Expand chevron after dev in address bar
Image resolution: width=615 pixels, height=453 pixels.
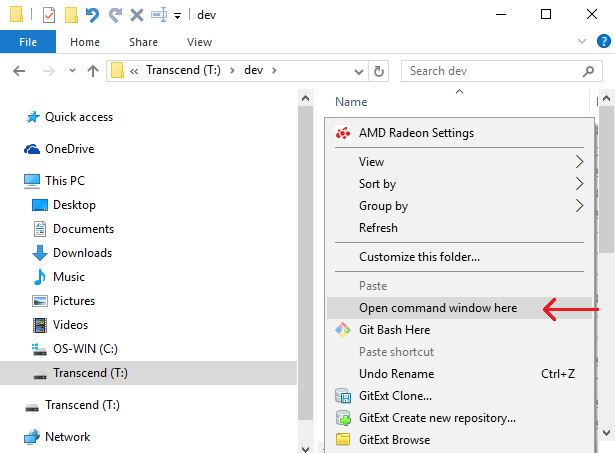pyautogui.click(x=274, y=71)
